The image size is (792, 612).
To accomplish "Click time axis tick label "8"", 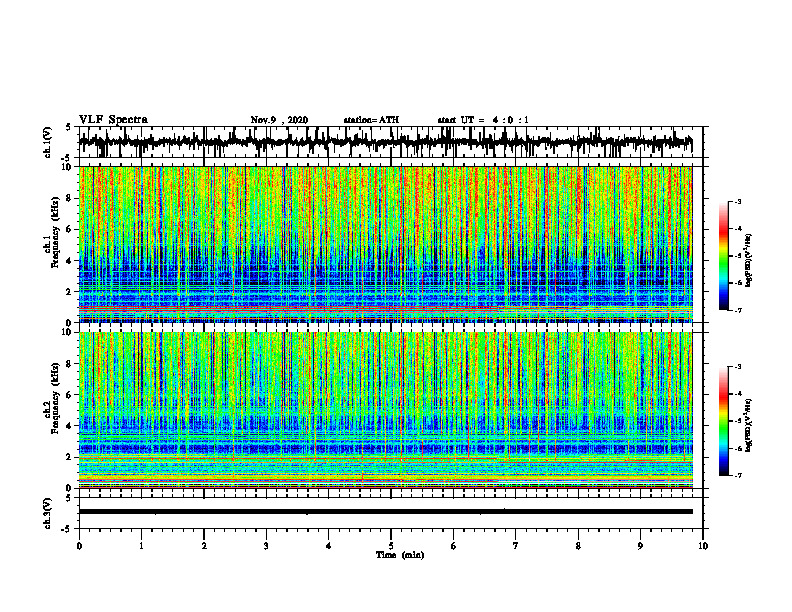I will pyautogui.click(x=578, y=546).
